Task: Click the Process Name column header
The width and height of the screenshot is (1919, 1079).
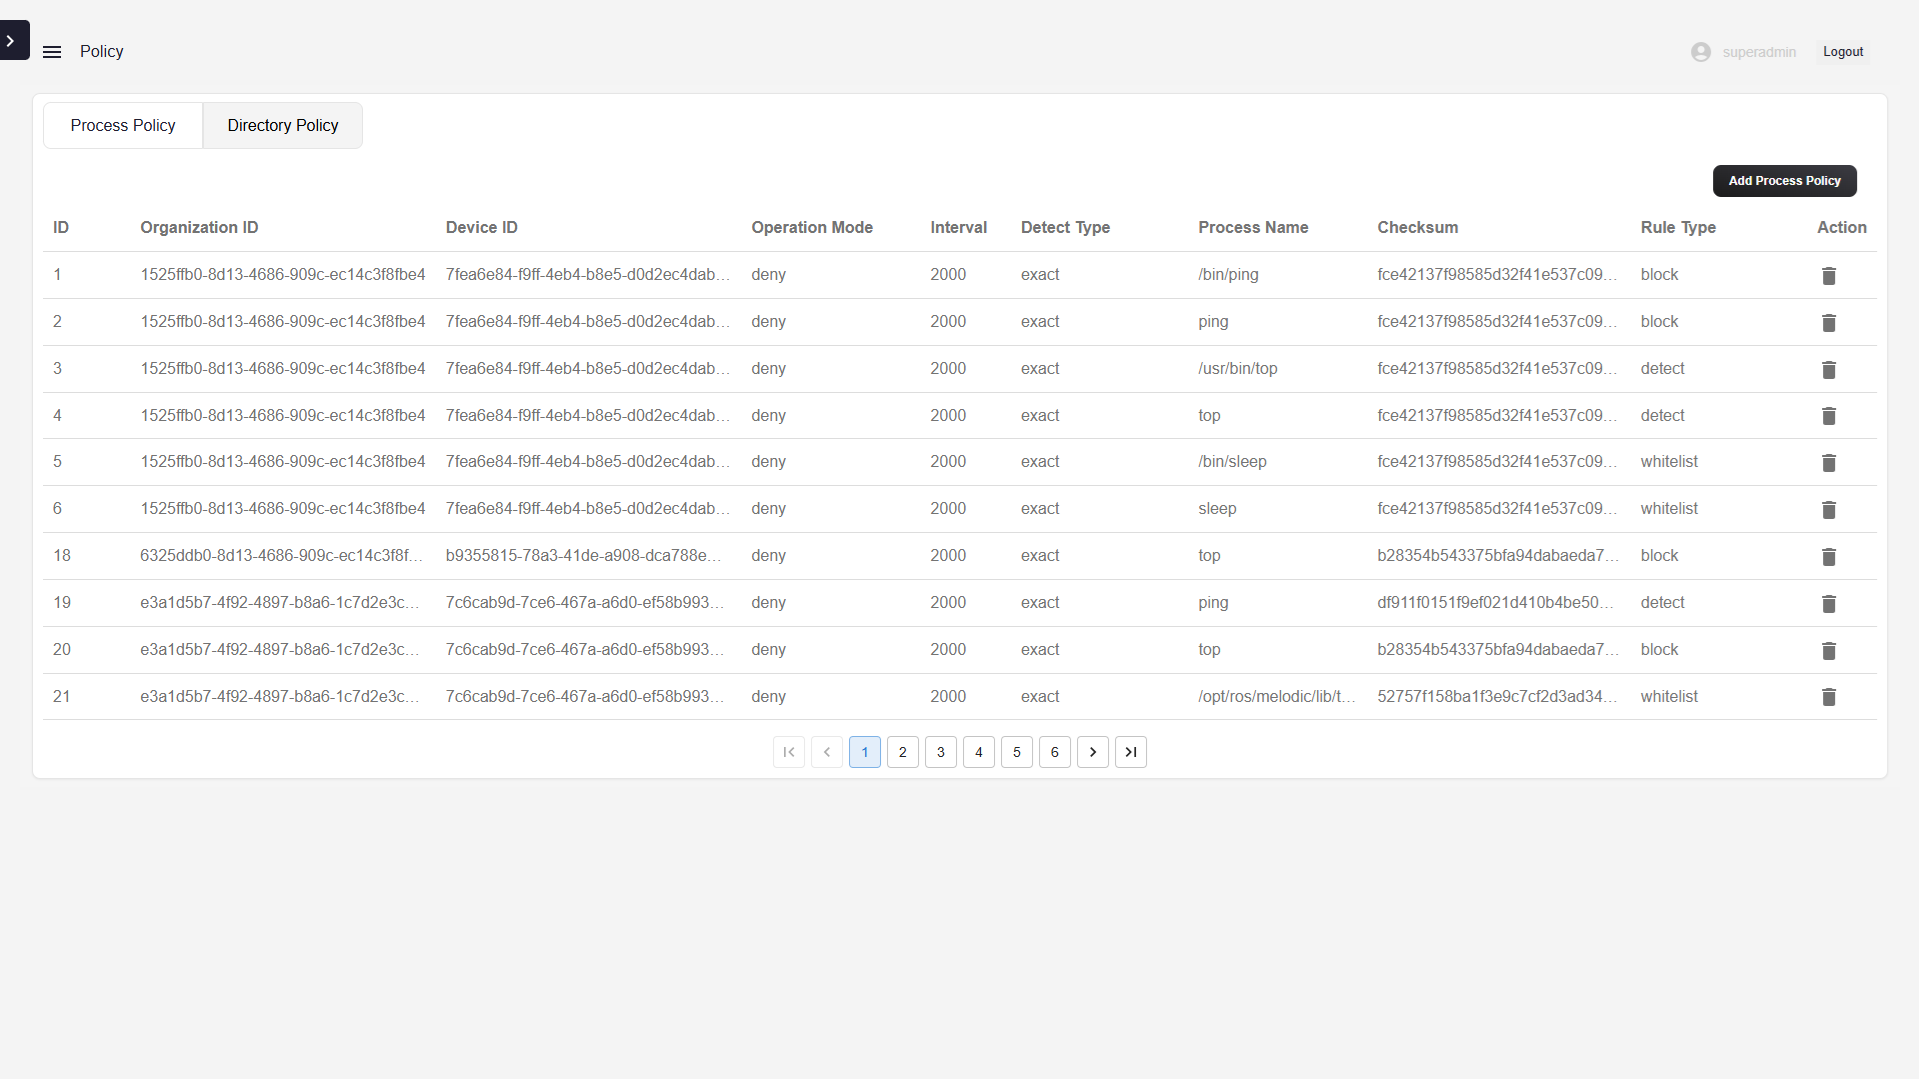Action: [x=1253, y=228]
